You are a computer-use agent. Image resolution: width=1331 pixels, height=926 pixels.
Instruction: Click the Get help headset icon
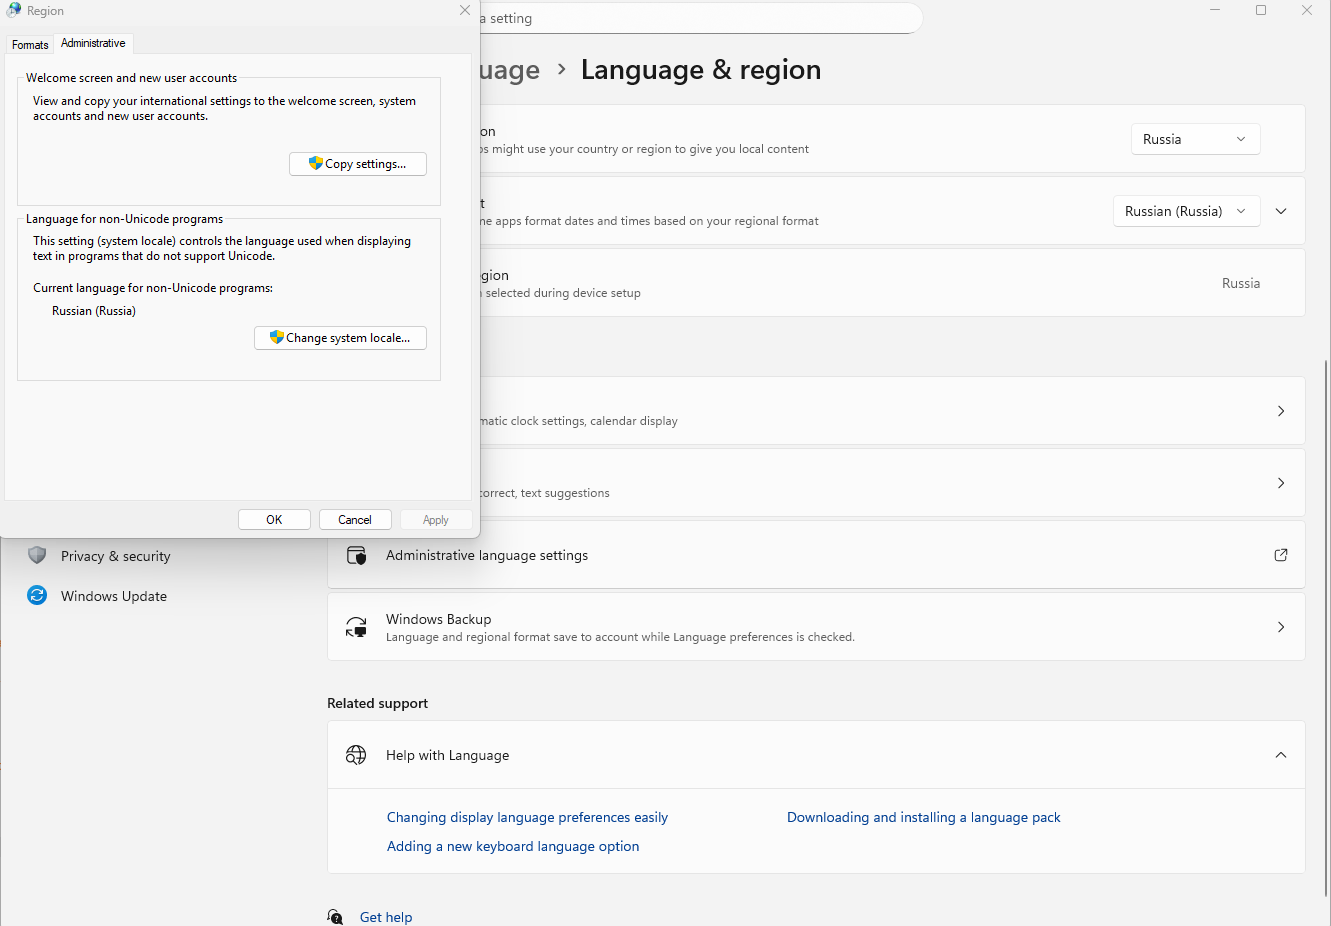click(x=336, y=916)
